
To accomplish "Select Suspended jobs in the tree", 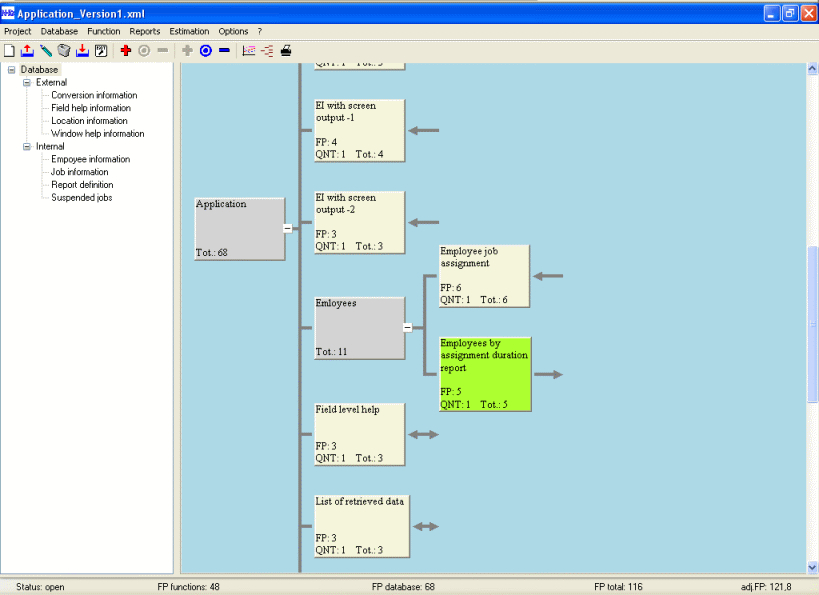I will coord(81,197).
